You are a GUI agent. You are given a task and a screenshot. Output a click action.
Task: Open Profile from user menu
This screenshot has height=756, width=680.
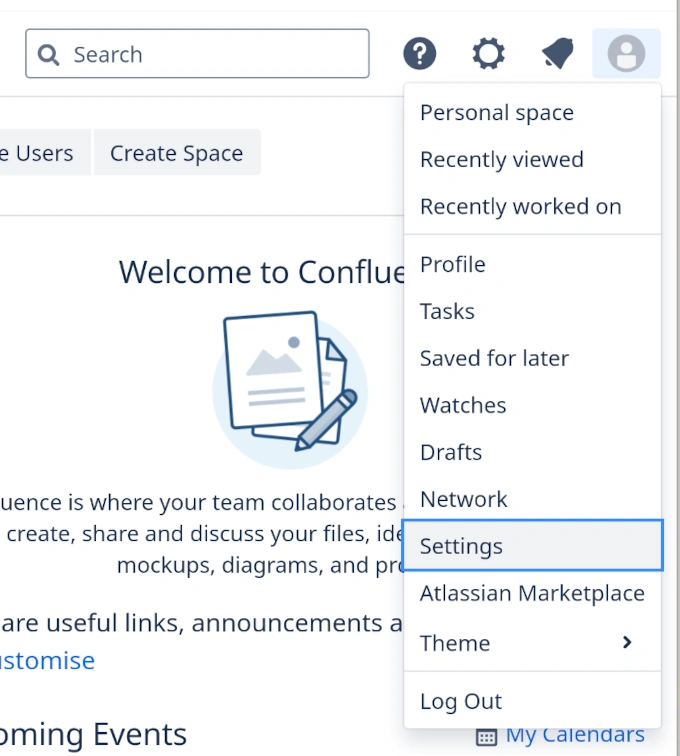tap(453, 264)
